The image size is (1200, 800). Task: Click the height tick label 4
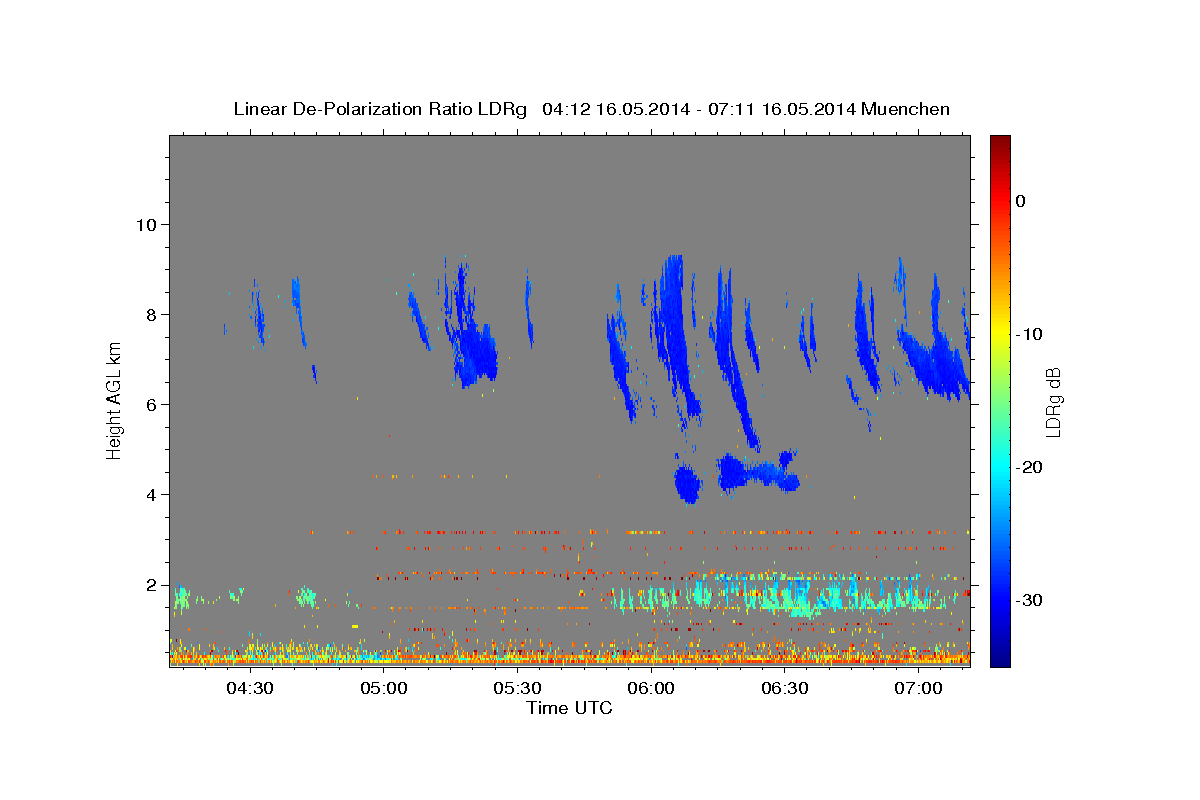pos(152,494)
